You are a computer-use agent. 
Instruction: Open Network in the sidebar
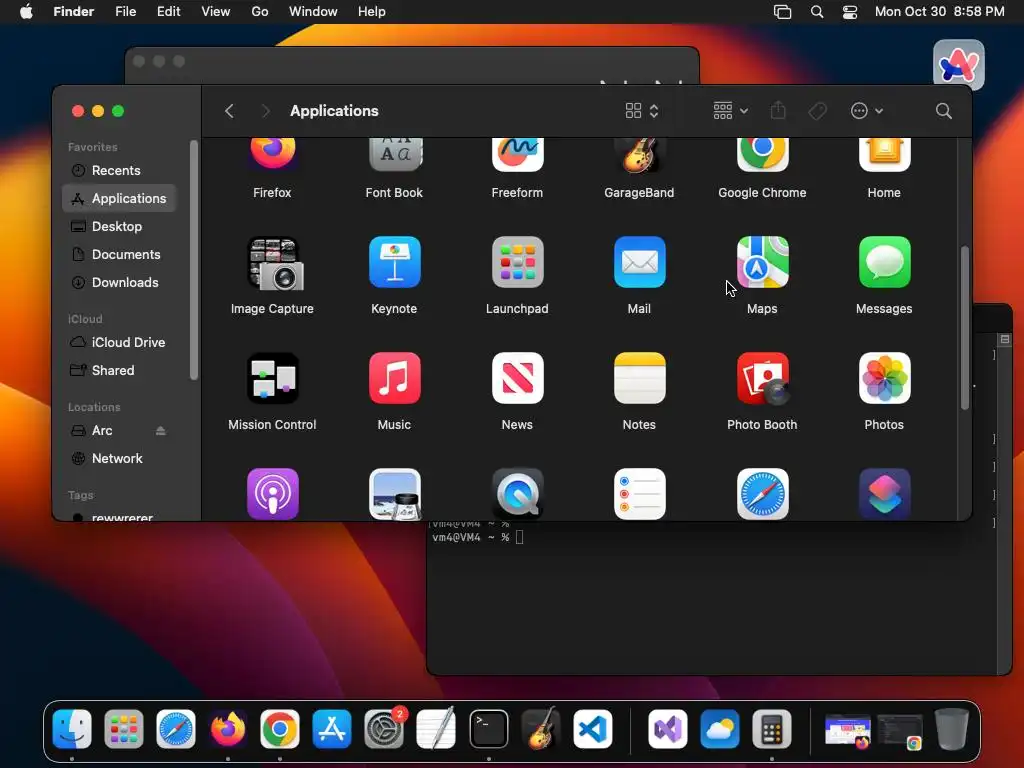coord(119,458)
